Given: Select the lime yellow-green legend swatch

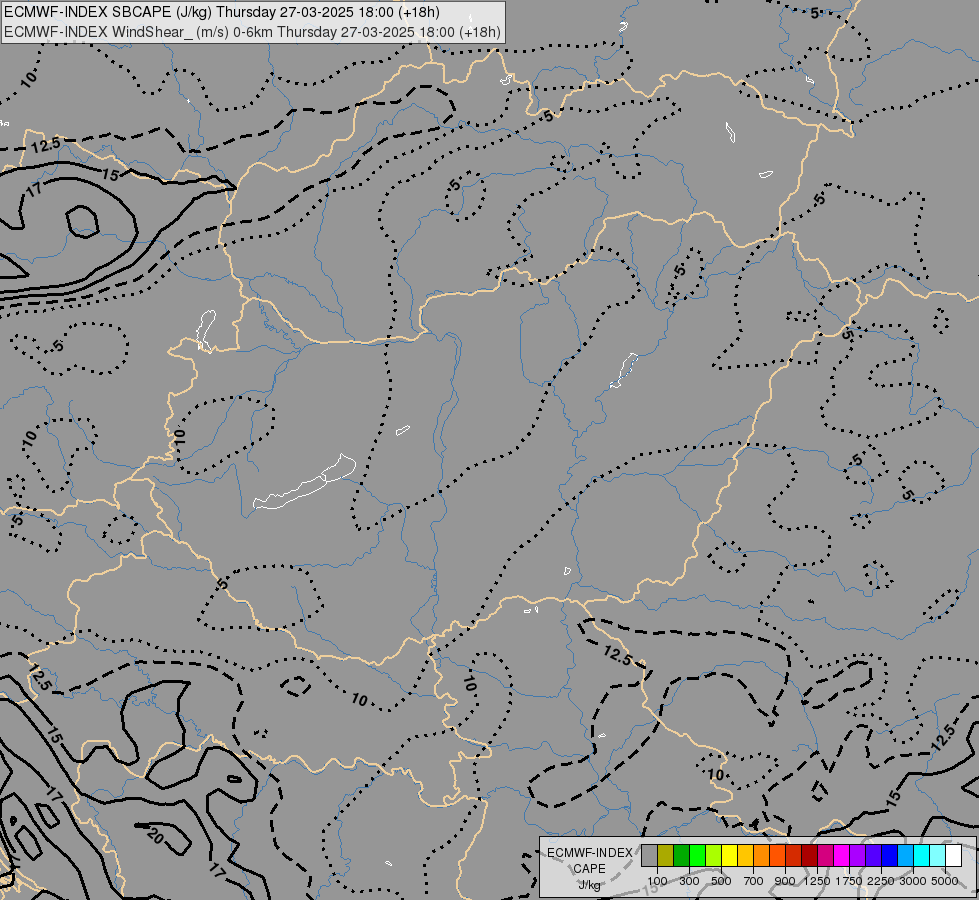Looking at the screenshot, I should click(x=714, y=856).
